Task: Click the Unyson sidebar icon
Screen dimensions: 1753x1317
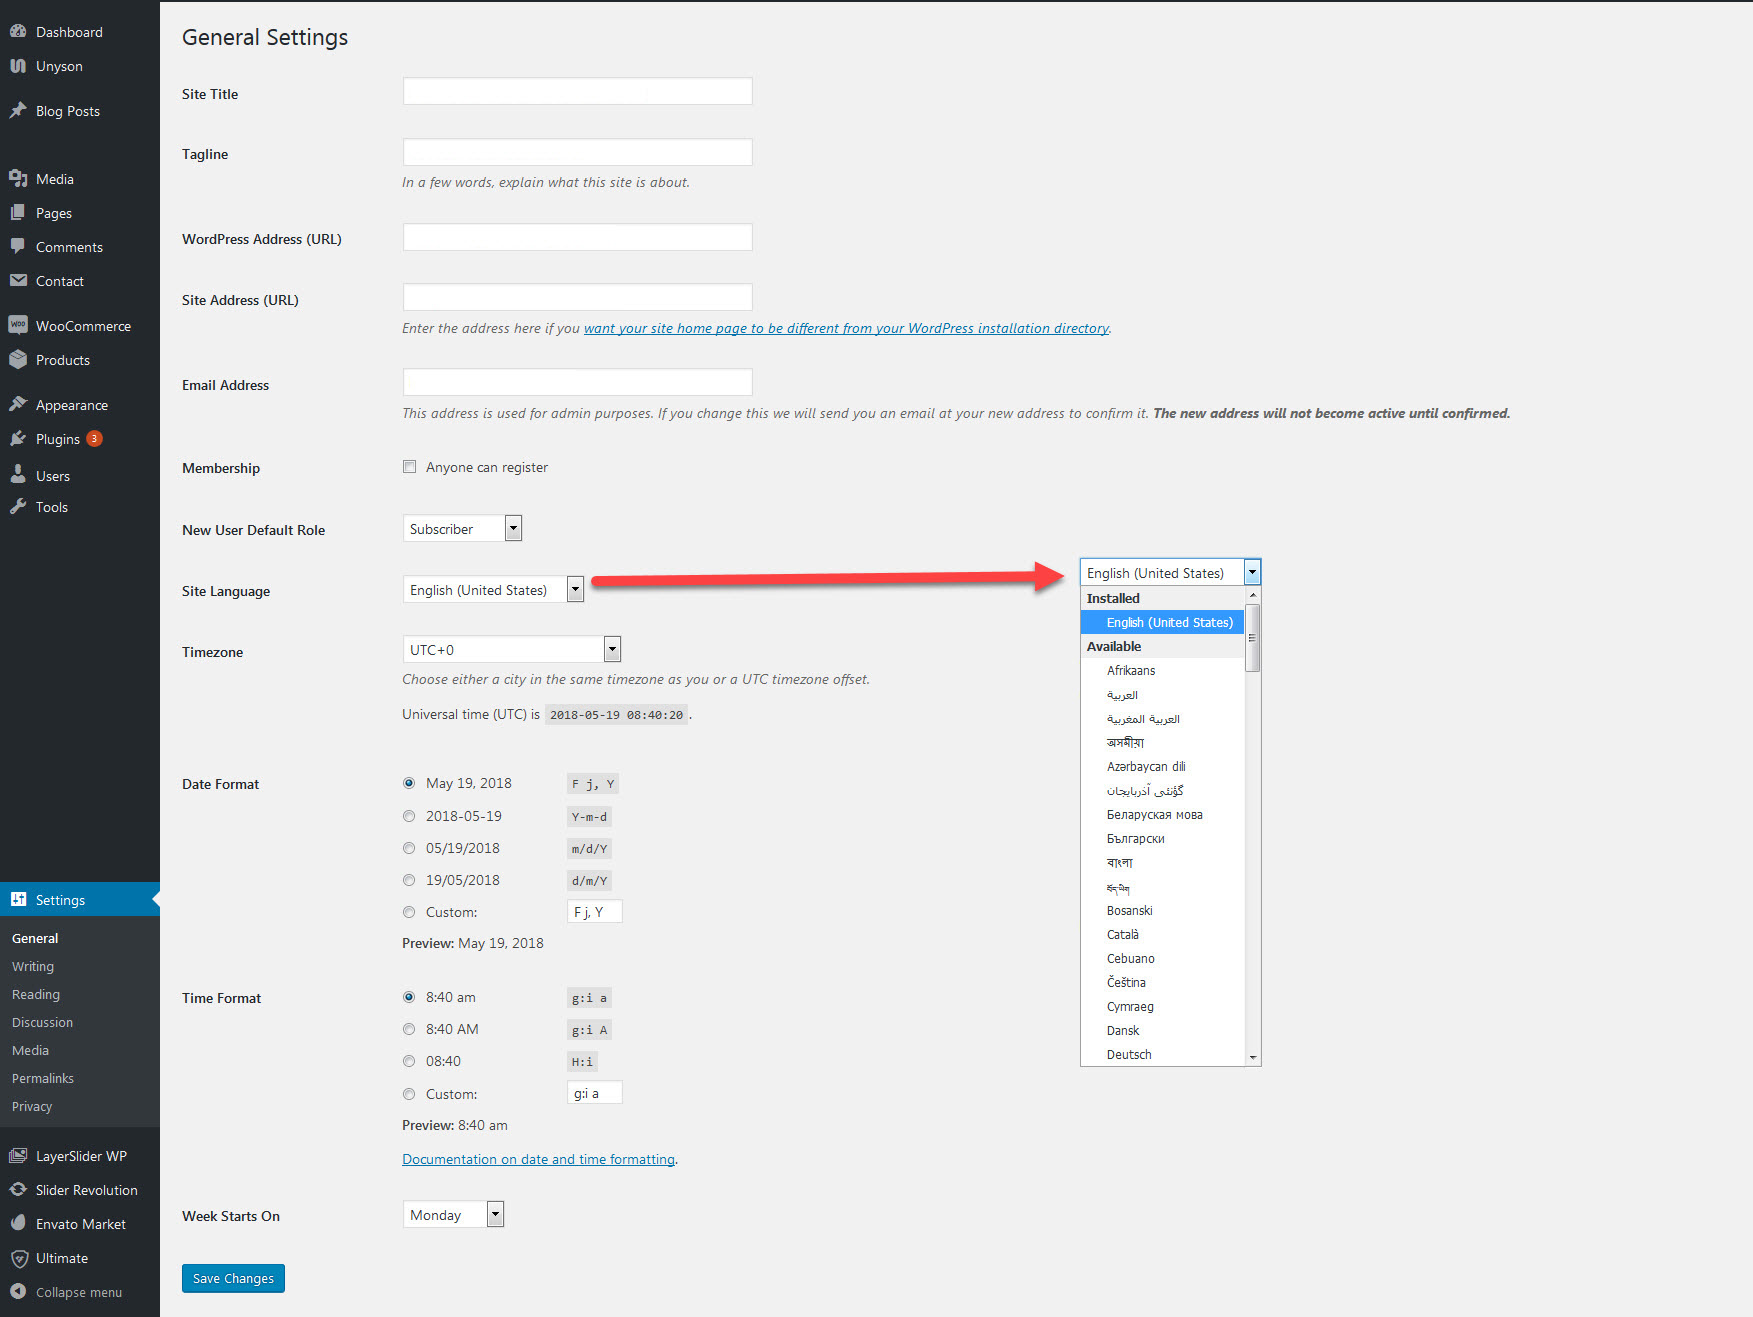Action: pos(18,66)
